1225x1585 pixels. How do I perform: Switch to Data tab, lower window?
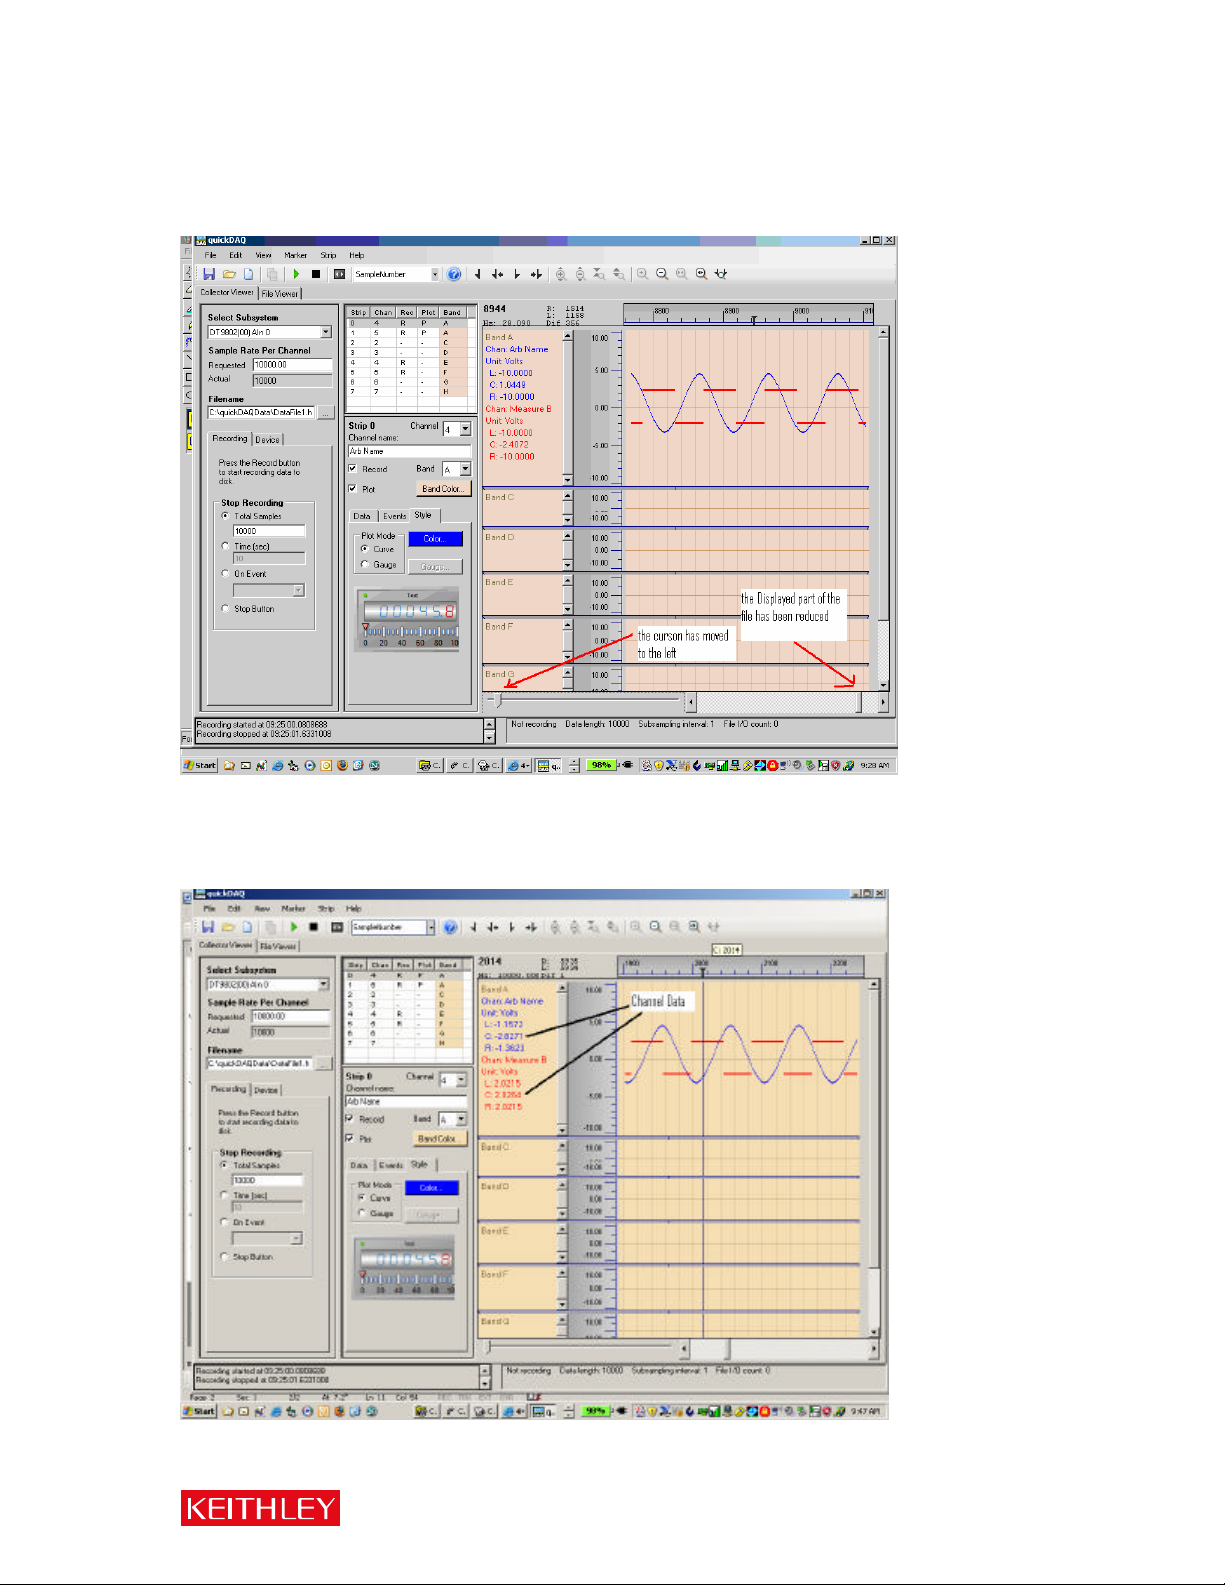pyautogui.click(x=359, y=1165)
